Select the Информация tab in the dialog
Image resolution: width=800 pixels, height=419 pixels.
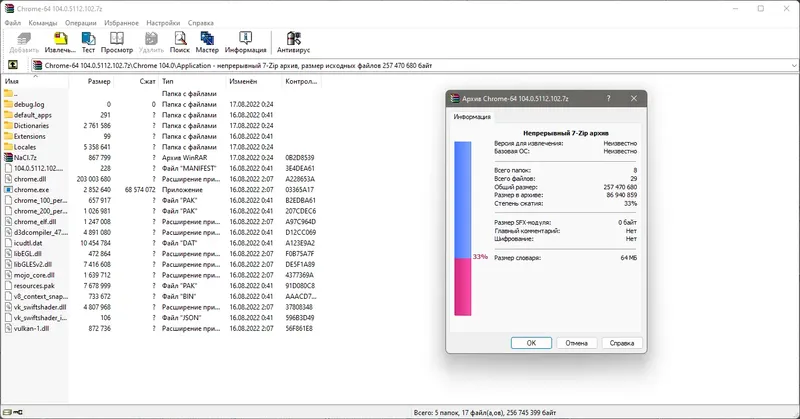pyautogui.click(x=472, y=117)
